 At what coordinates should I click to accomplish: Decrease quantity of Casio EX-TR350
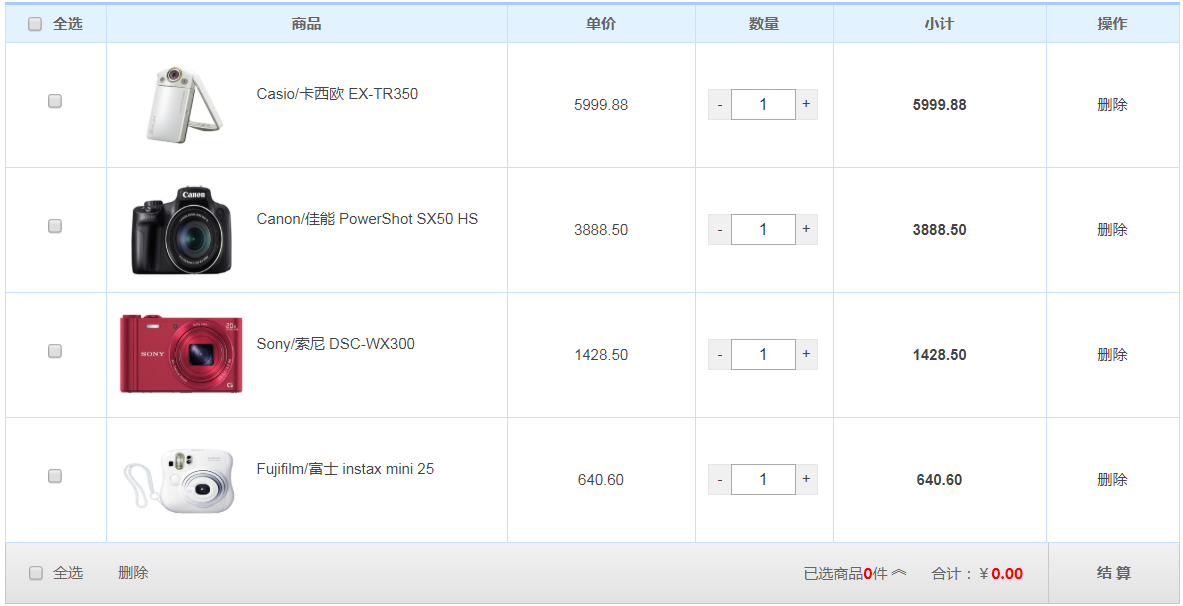click(720, 104)
